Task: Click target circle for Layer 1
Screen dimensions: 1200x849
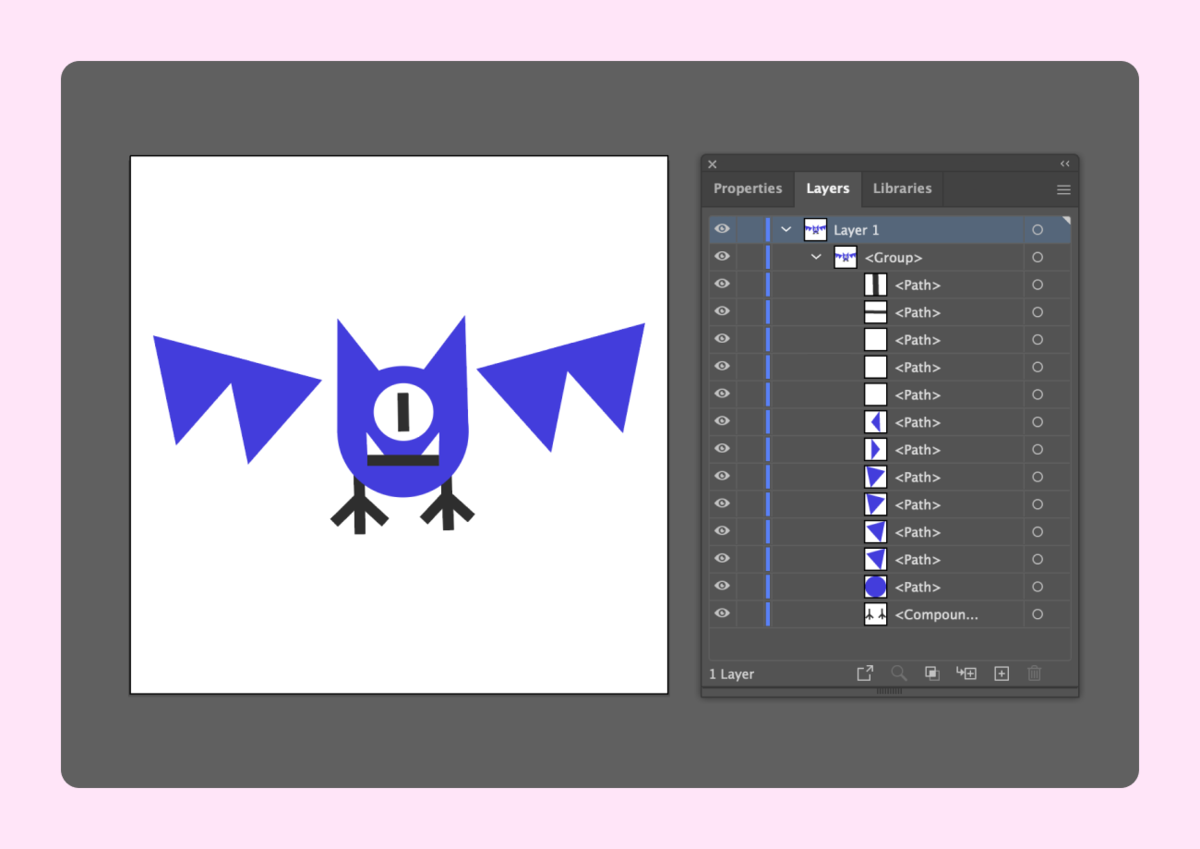Action: tap(1037, 230)
